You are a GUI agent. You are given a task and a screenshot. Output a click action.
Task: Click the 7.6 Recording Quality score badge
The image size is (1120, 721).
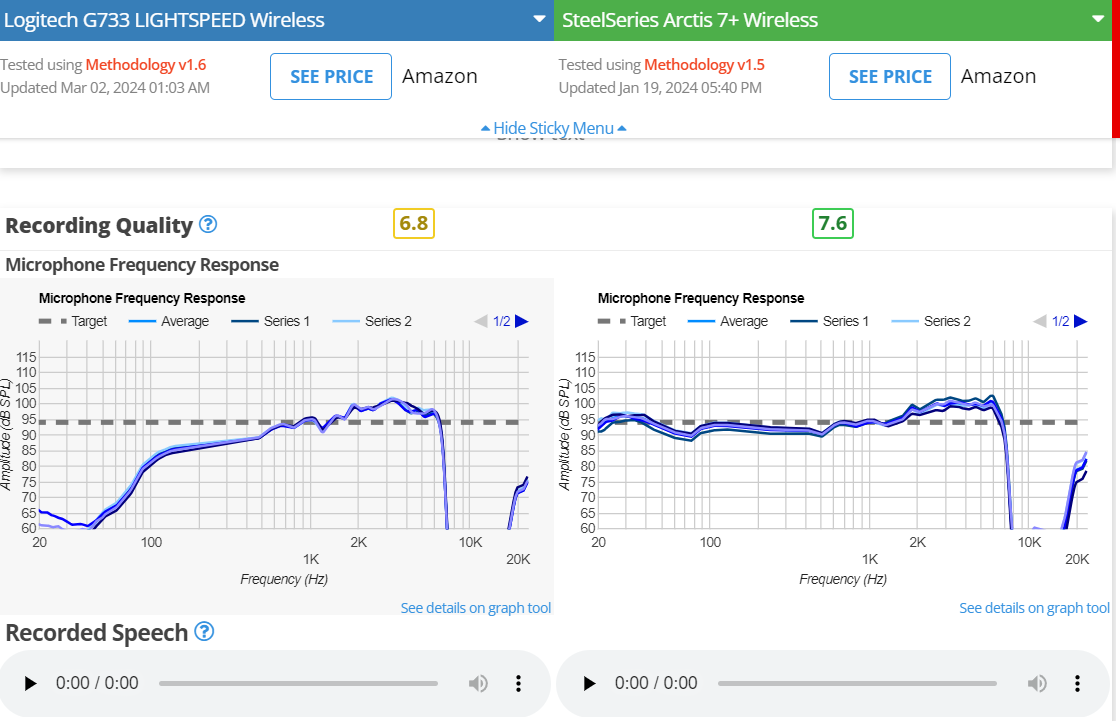pyautogui.click(x=833, y=224)
